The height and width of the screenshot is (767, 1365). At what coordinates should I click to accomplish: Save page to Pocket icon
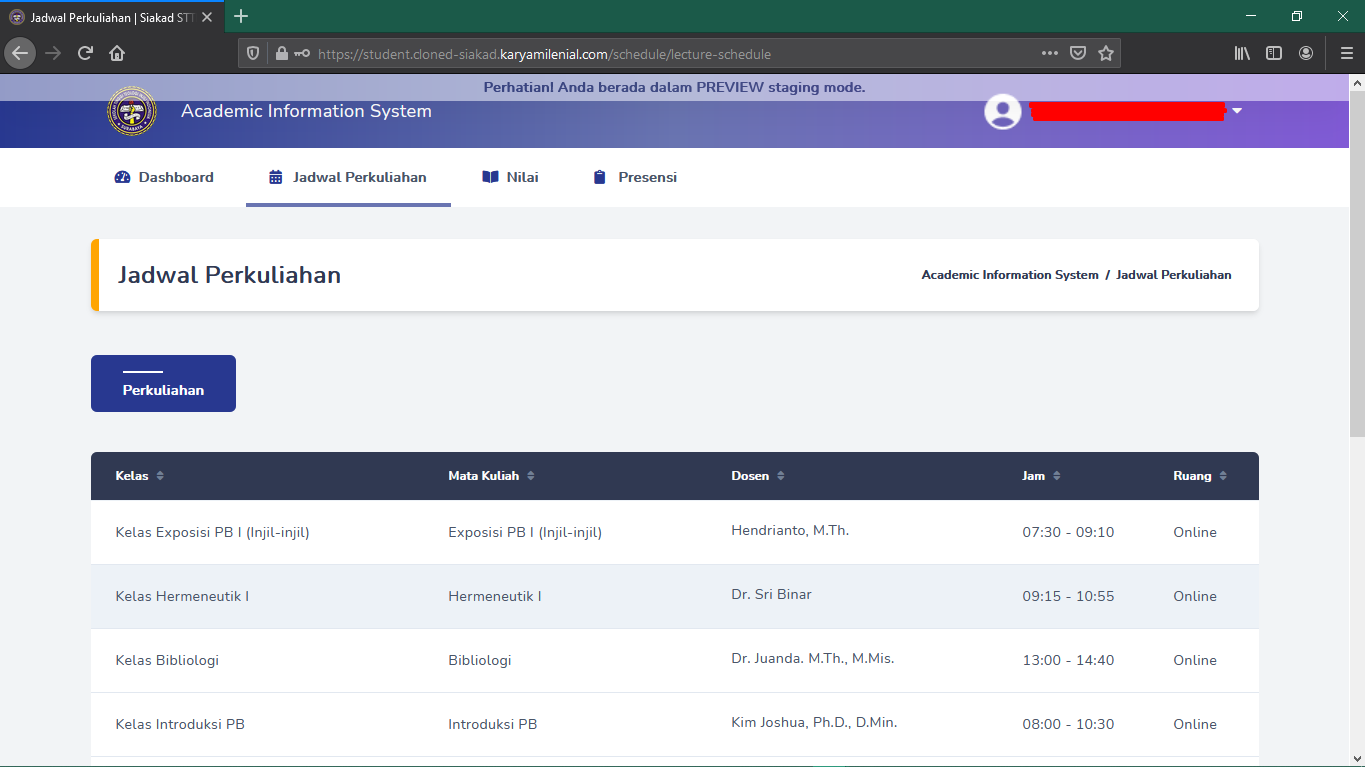[x=1078, y=54]
